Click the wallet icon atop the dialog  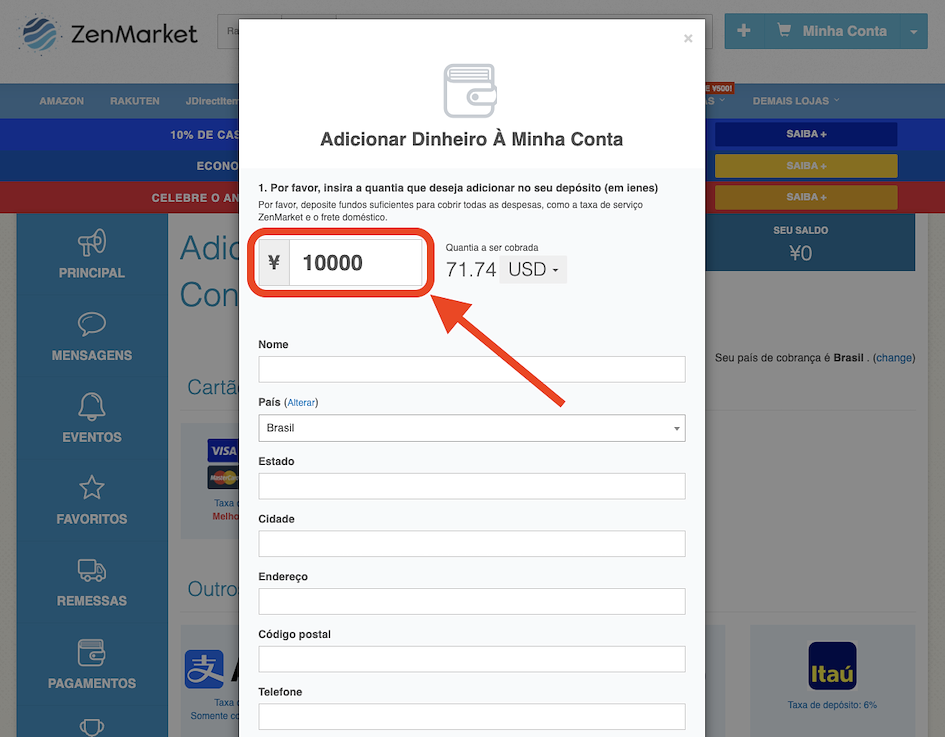click(470, 91)
